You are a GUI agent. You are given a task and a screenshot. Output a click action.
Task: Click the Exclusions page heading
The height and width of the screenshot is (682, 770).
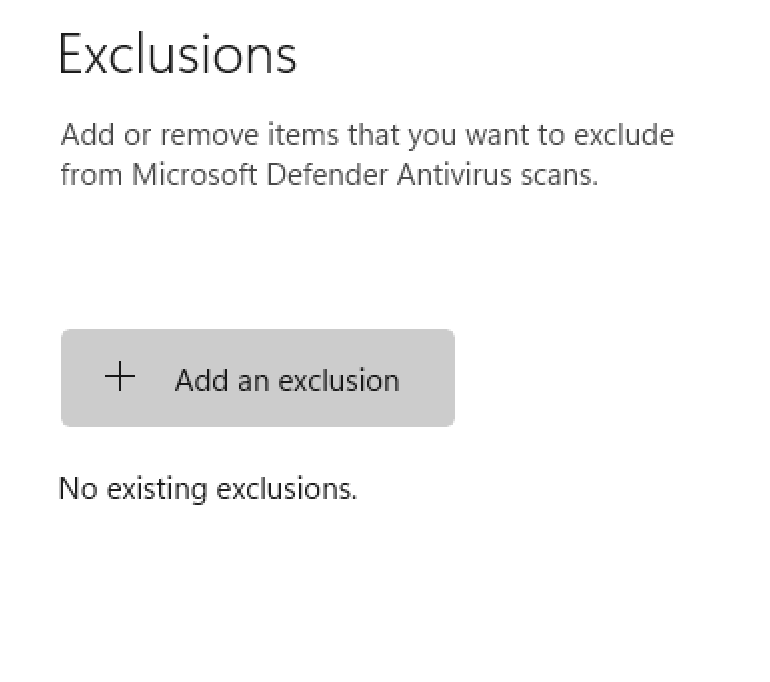click(178, 54)
